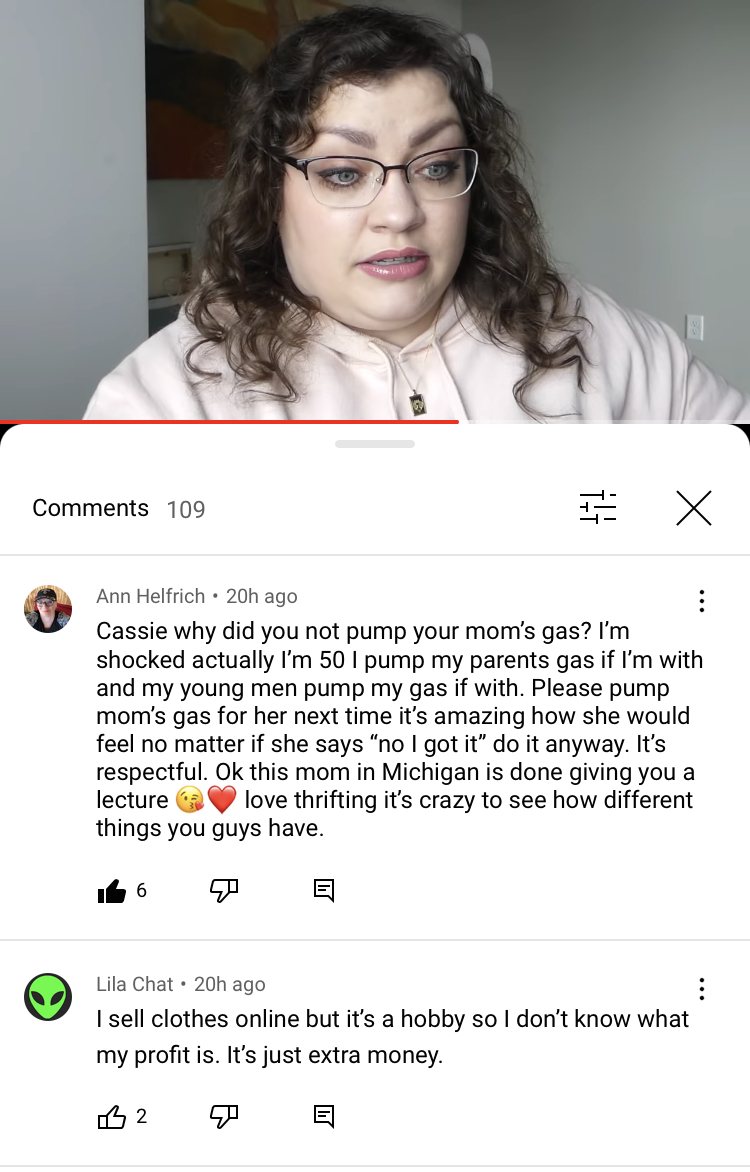Viewport: 750px width, 1172px height.
Task: Dislike Ann Helfrich's comment
Action: click(224, 889)
